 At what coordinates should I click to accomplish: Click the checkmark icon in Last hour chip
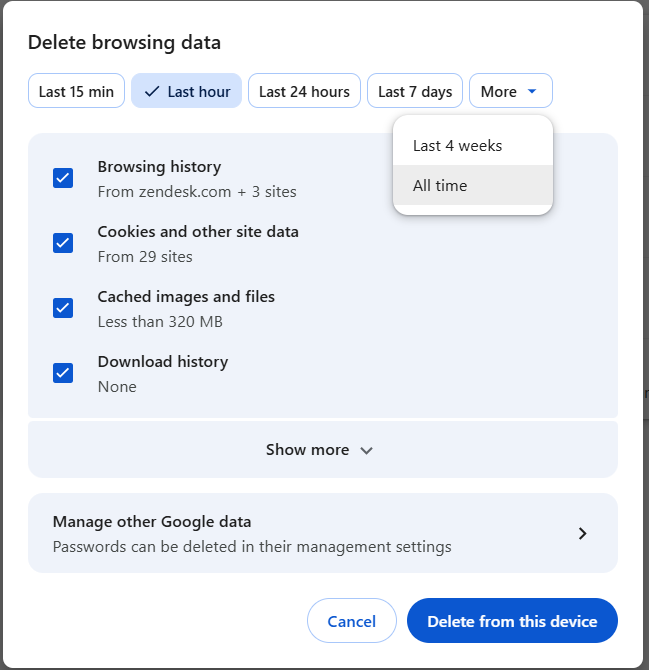(152, 91)
